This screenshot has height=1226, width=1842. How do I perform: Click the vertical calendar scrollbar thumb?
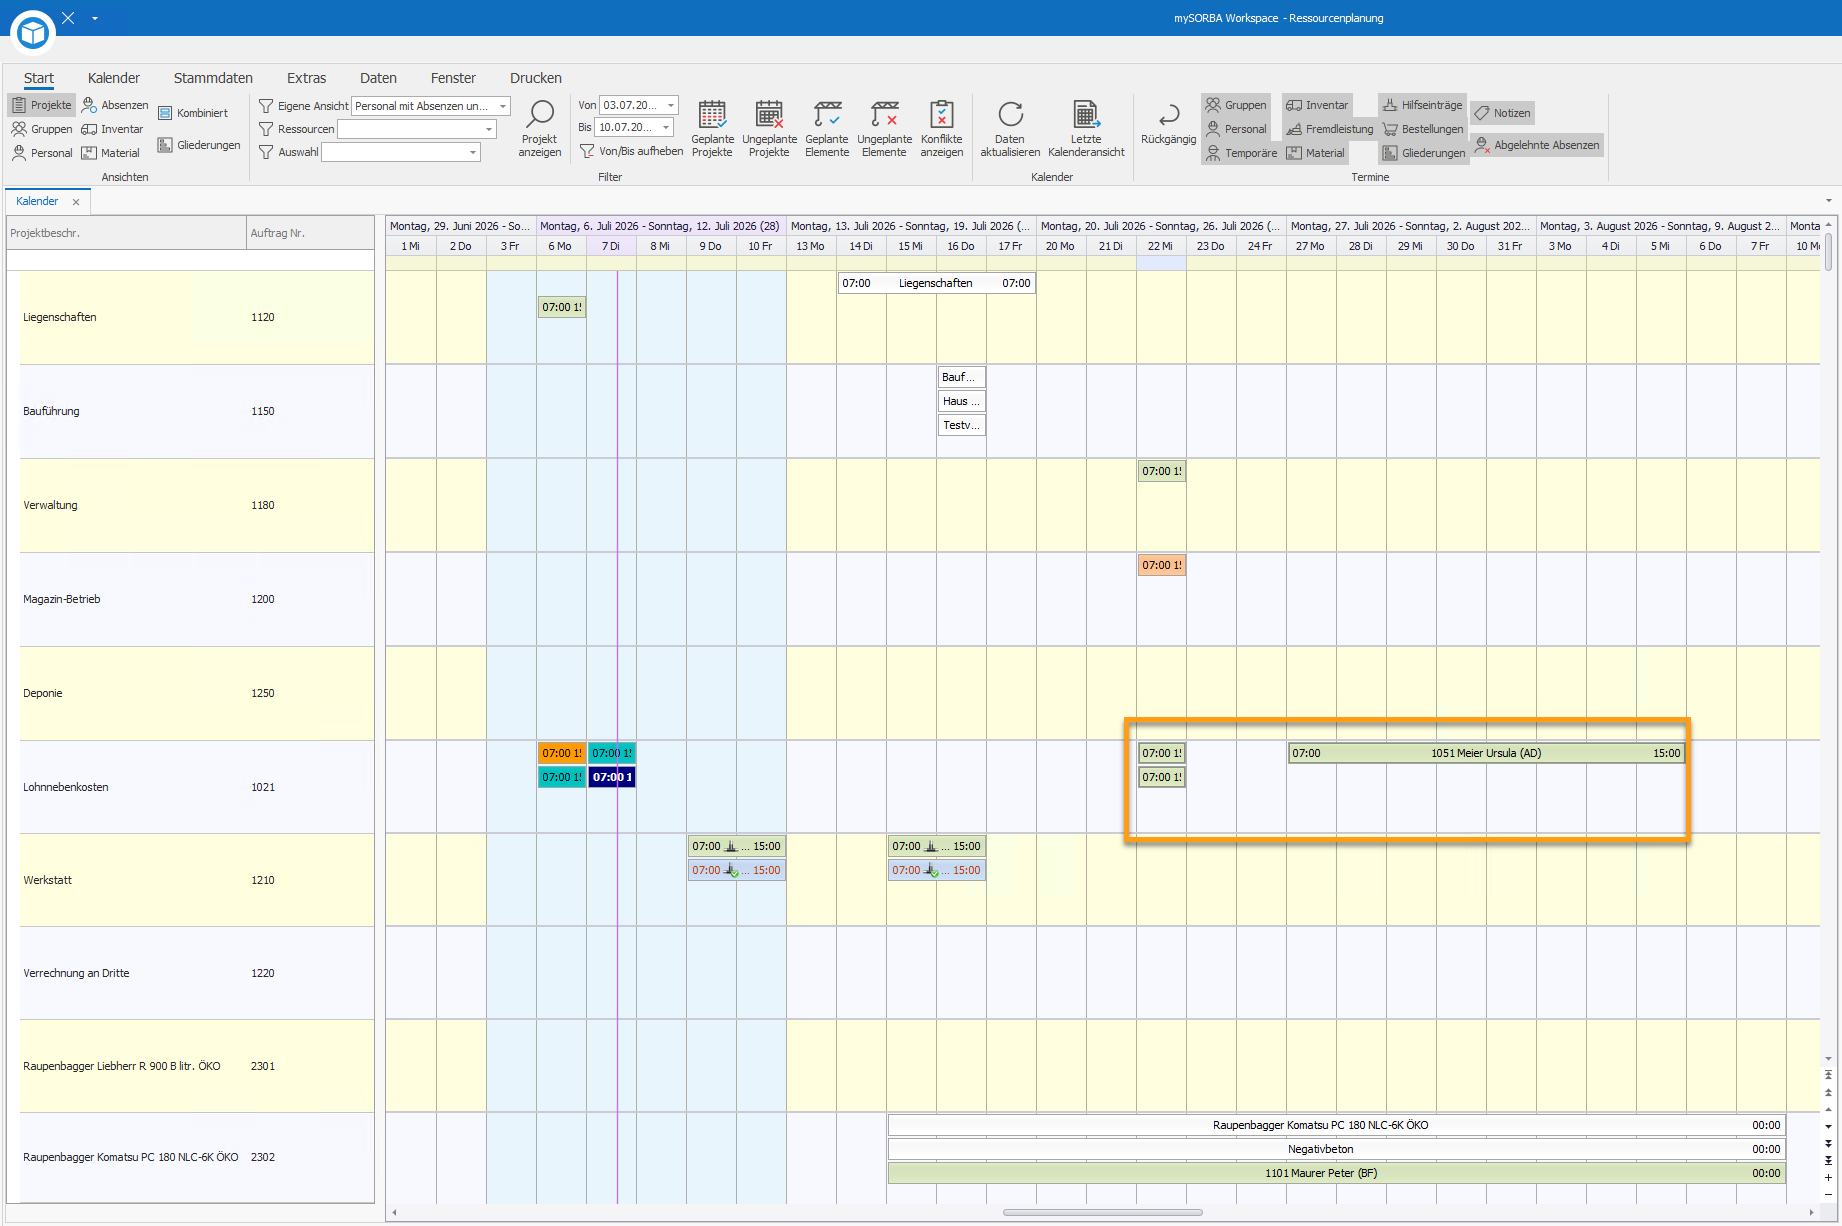(x=1828, y=252)
